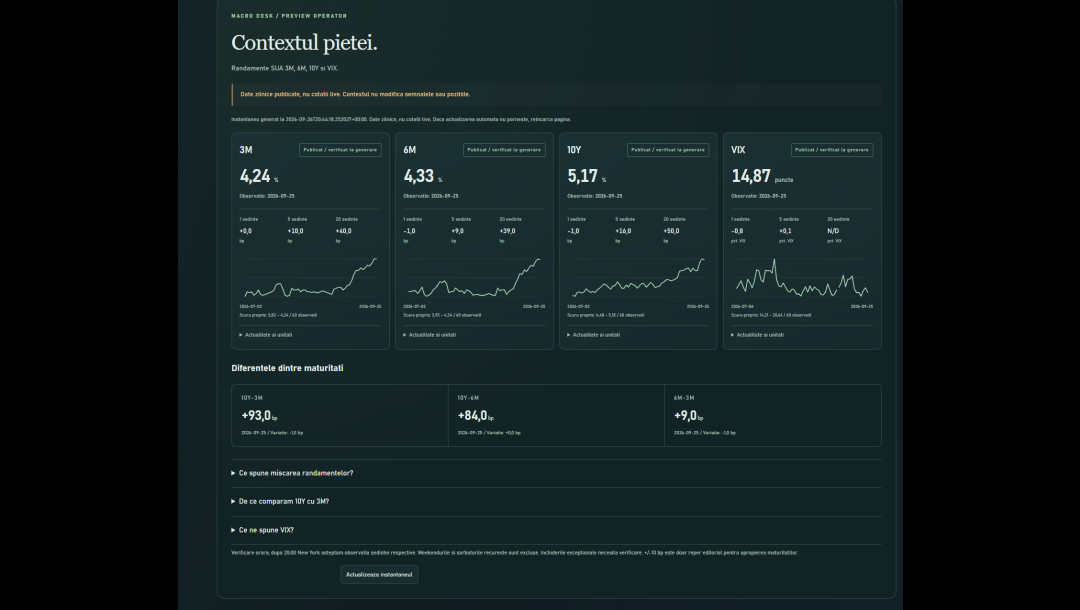Click the "+50,0" 20-session change in 10Y card
This screenshot has width=1080, height=610.
[672, 231]
